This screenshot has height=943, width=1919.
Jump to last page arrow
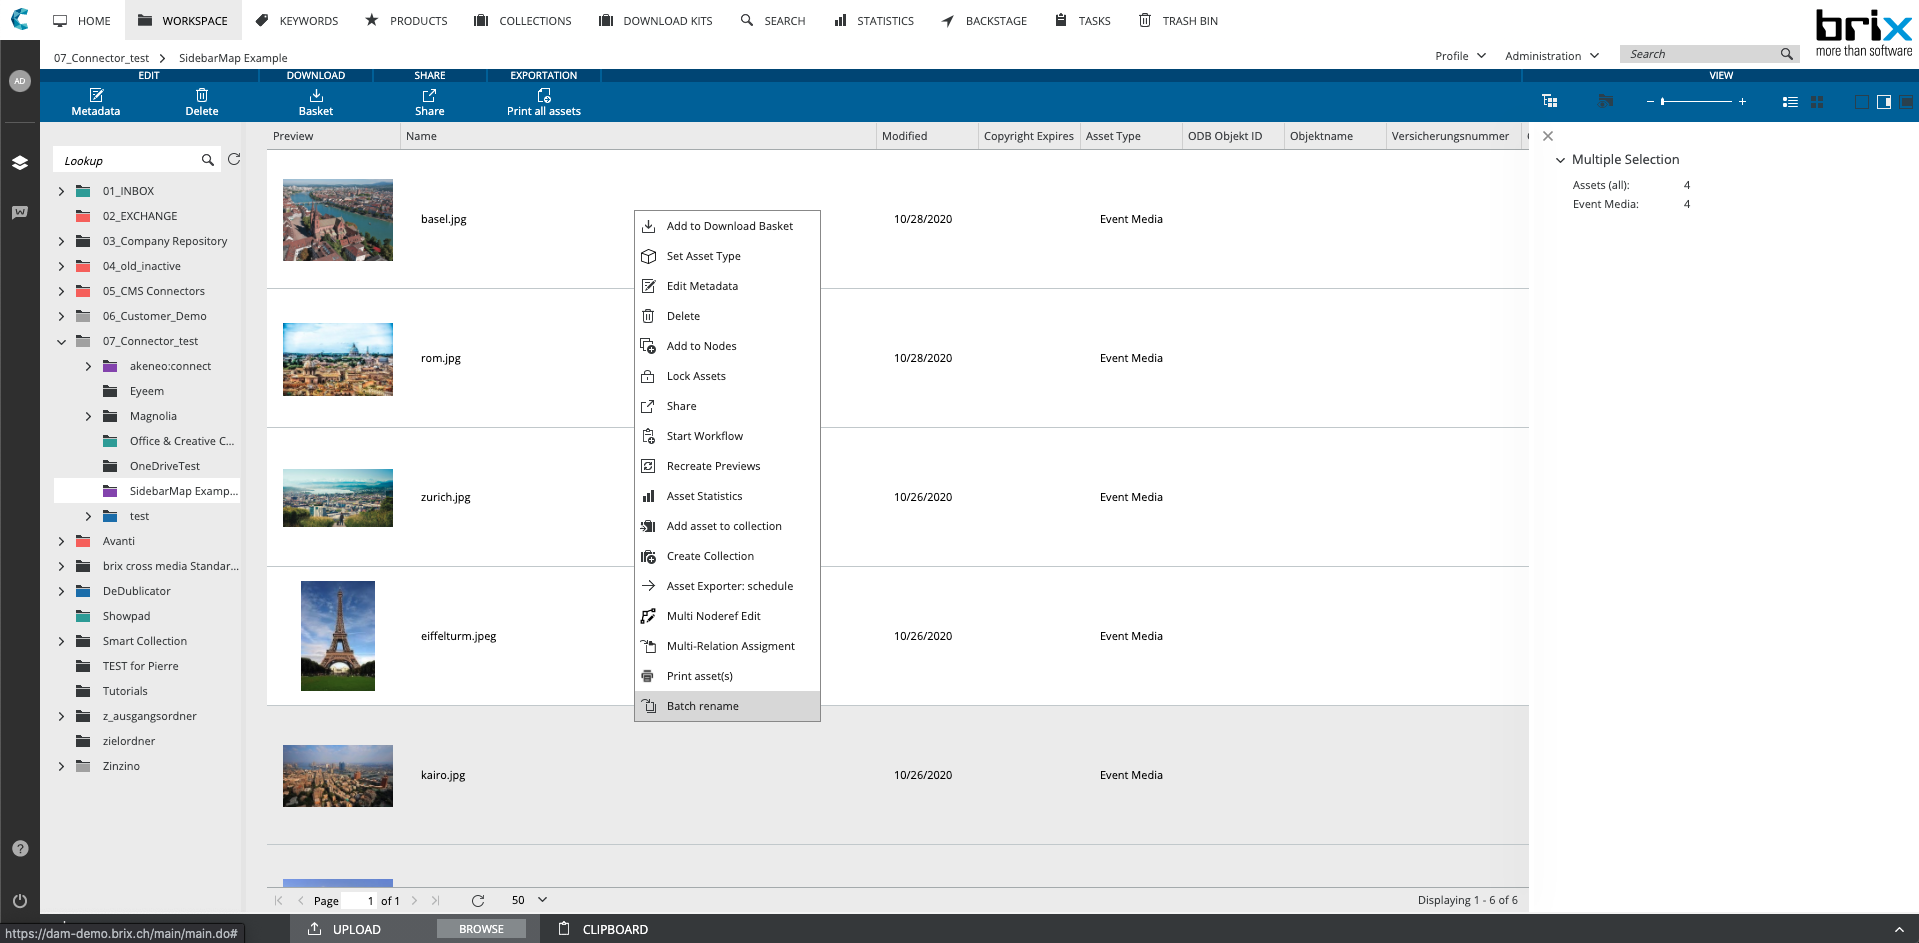[435, 900]
